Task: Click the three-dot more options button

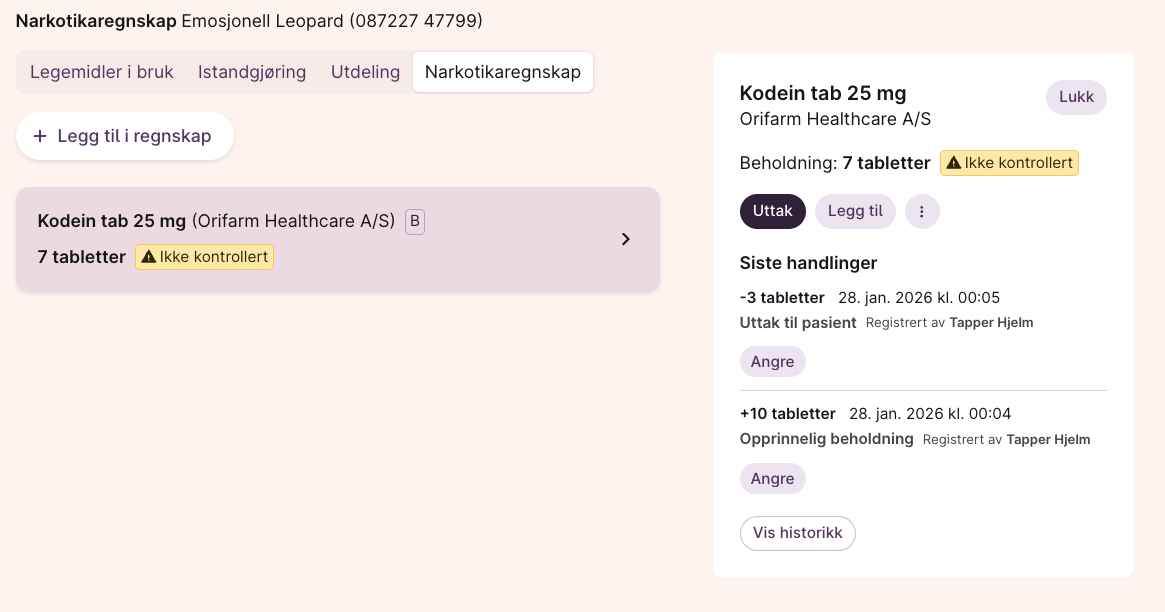Action: click(922, 212)
